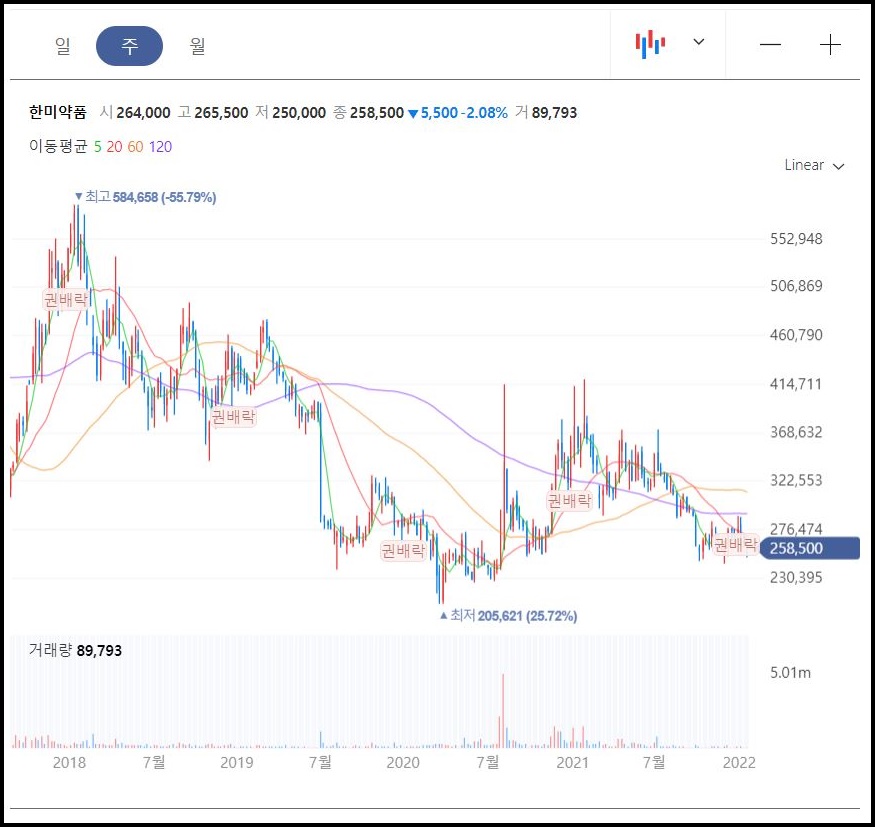Select the weekly 주 chart tab
The width and height of the screenshot is (875, 827).
[129, 46]
